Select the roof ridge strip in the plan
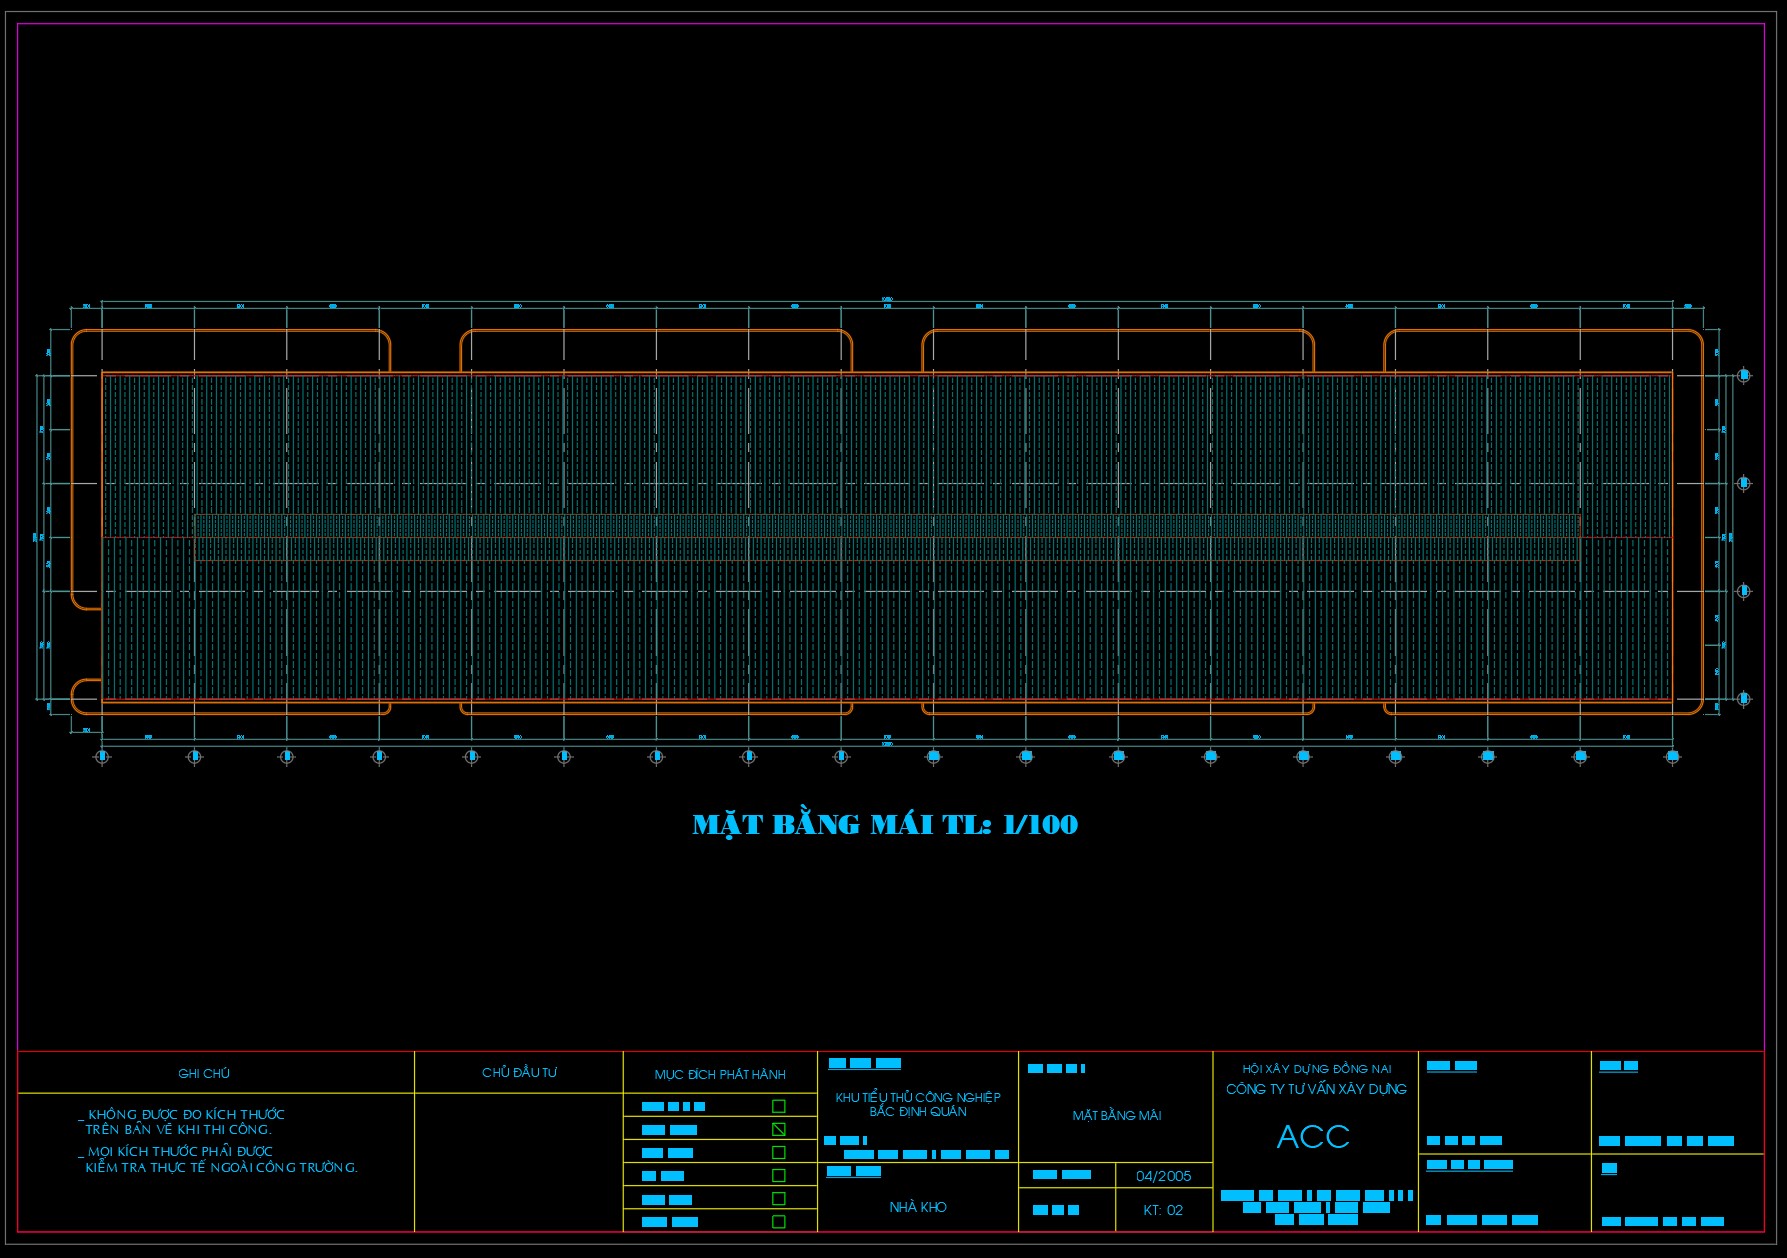This screenshot has width=1787, height=1258. (x=887, y=537)
